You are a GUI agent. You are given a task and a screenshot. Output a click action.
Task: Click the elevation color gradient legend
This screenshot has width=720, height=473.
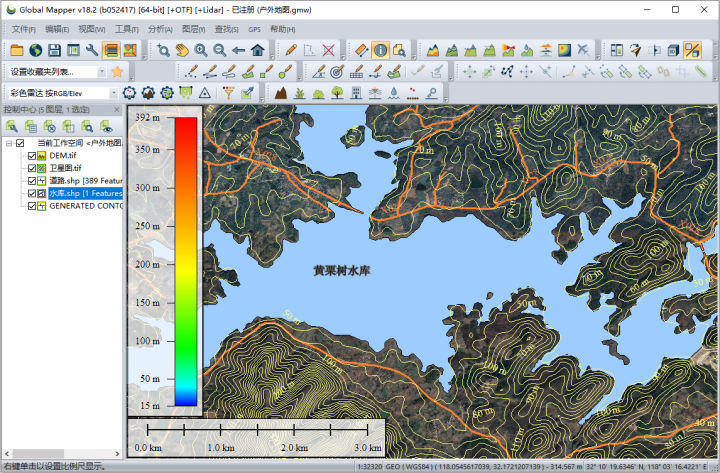[186, 262]
